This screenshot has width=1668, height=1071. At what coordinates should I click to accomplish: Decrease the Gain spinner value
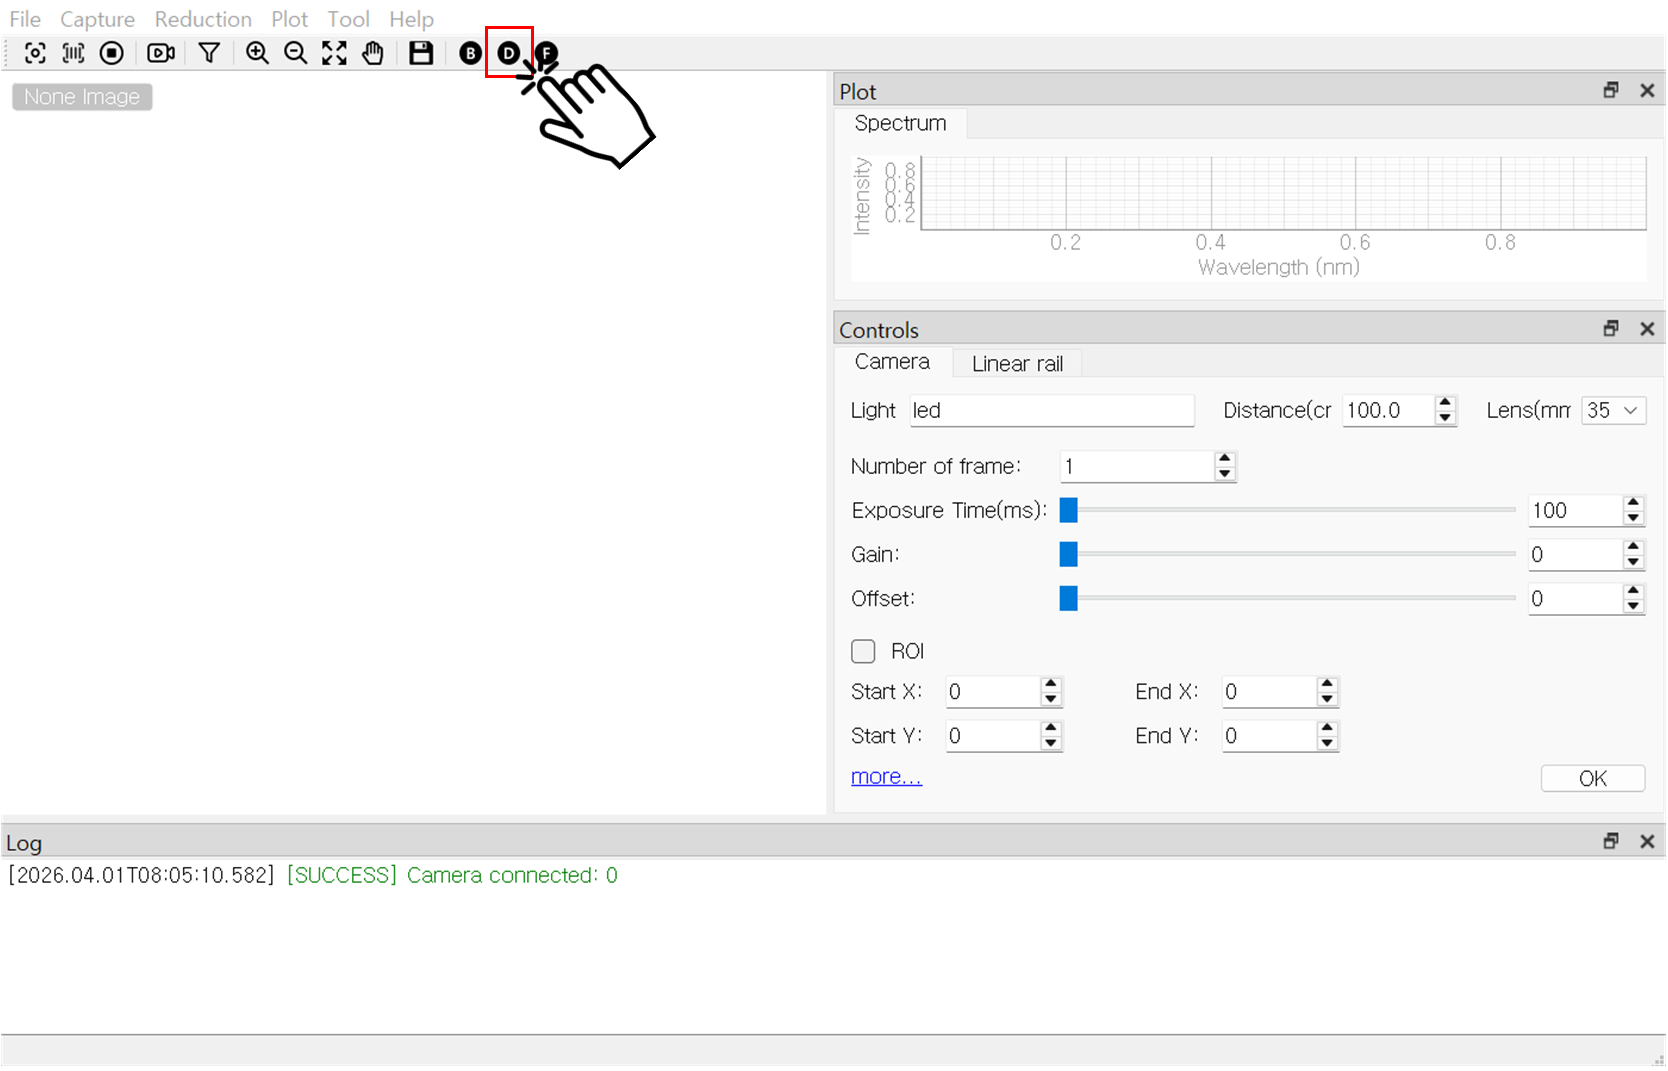[1633, 562]
